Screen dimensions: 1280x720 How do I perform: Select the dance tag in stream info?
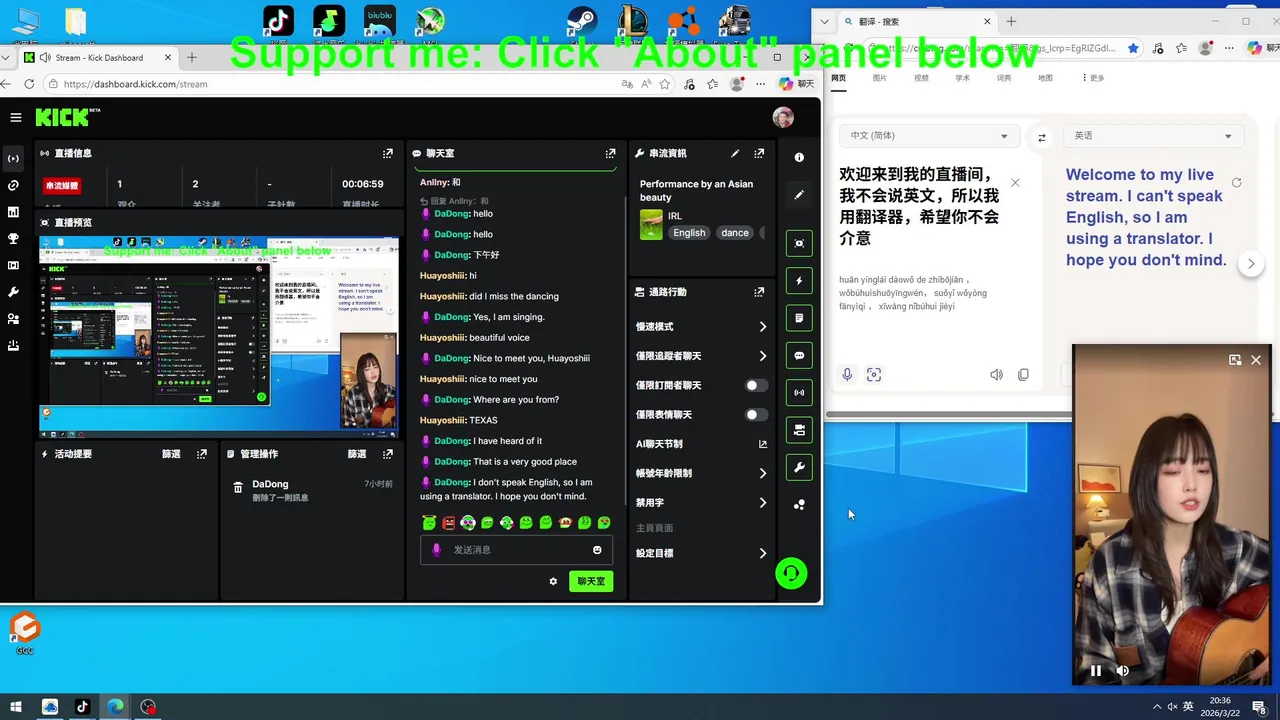click(735, 233)
